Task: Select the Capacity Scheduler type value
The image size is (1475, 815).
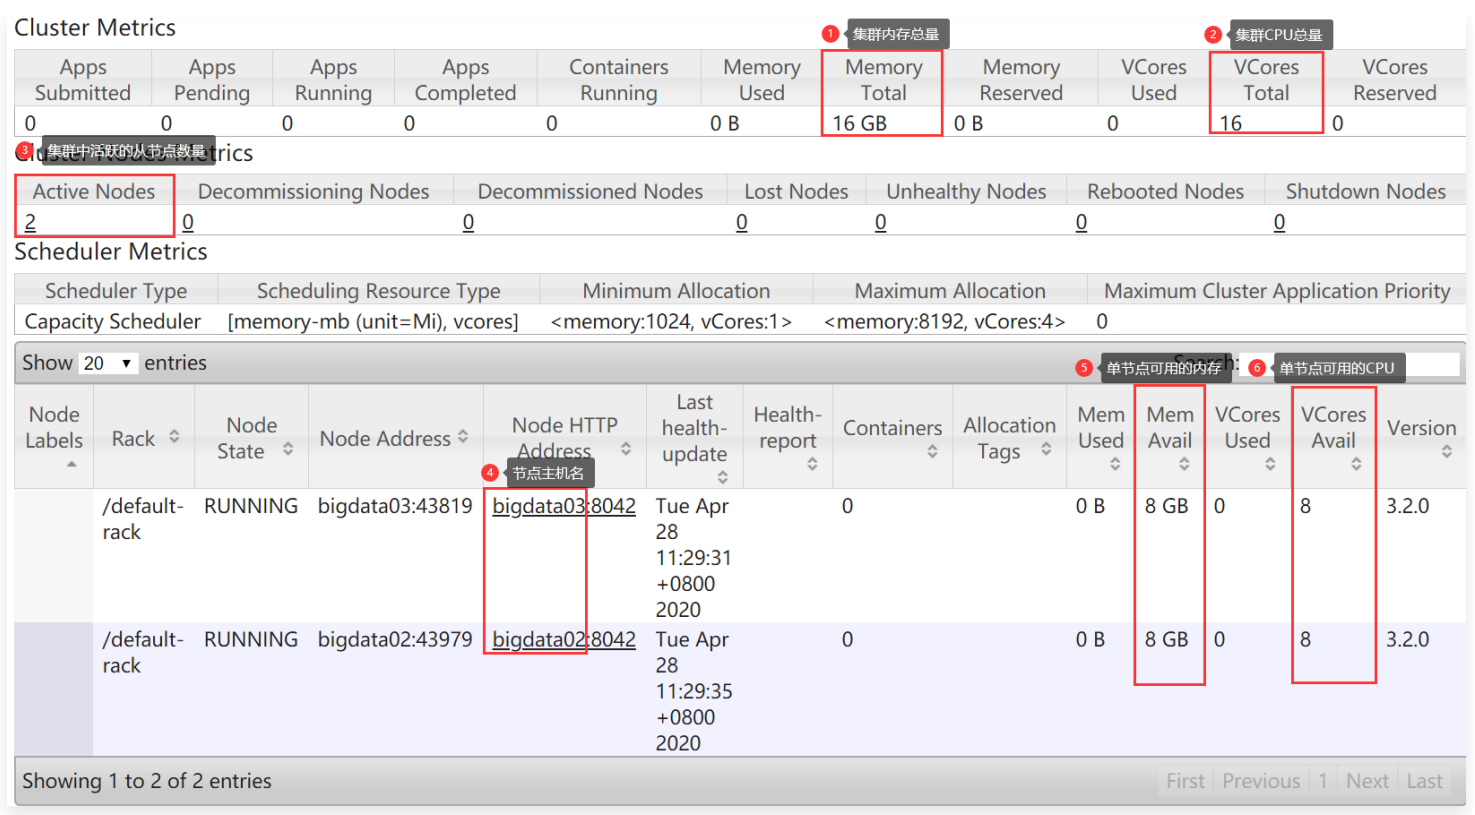Action: pos(113,322)
